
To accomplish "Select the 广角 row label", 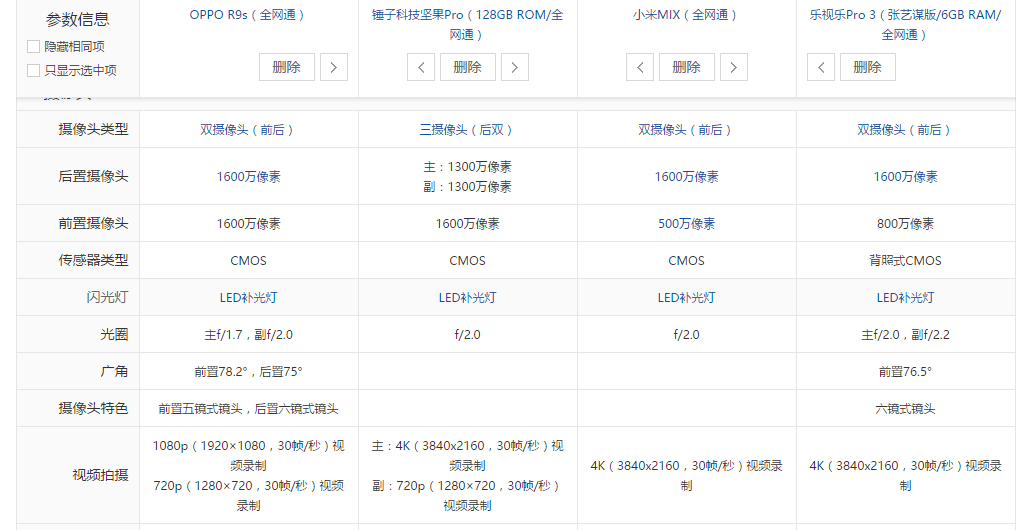I will pyautogui.click(x=114, y=371).
